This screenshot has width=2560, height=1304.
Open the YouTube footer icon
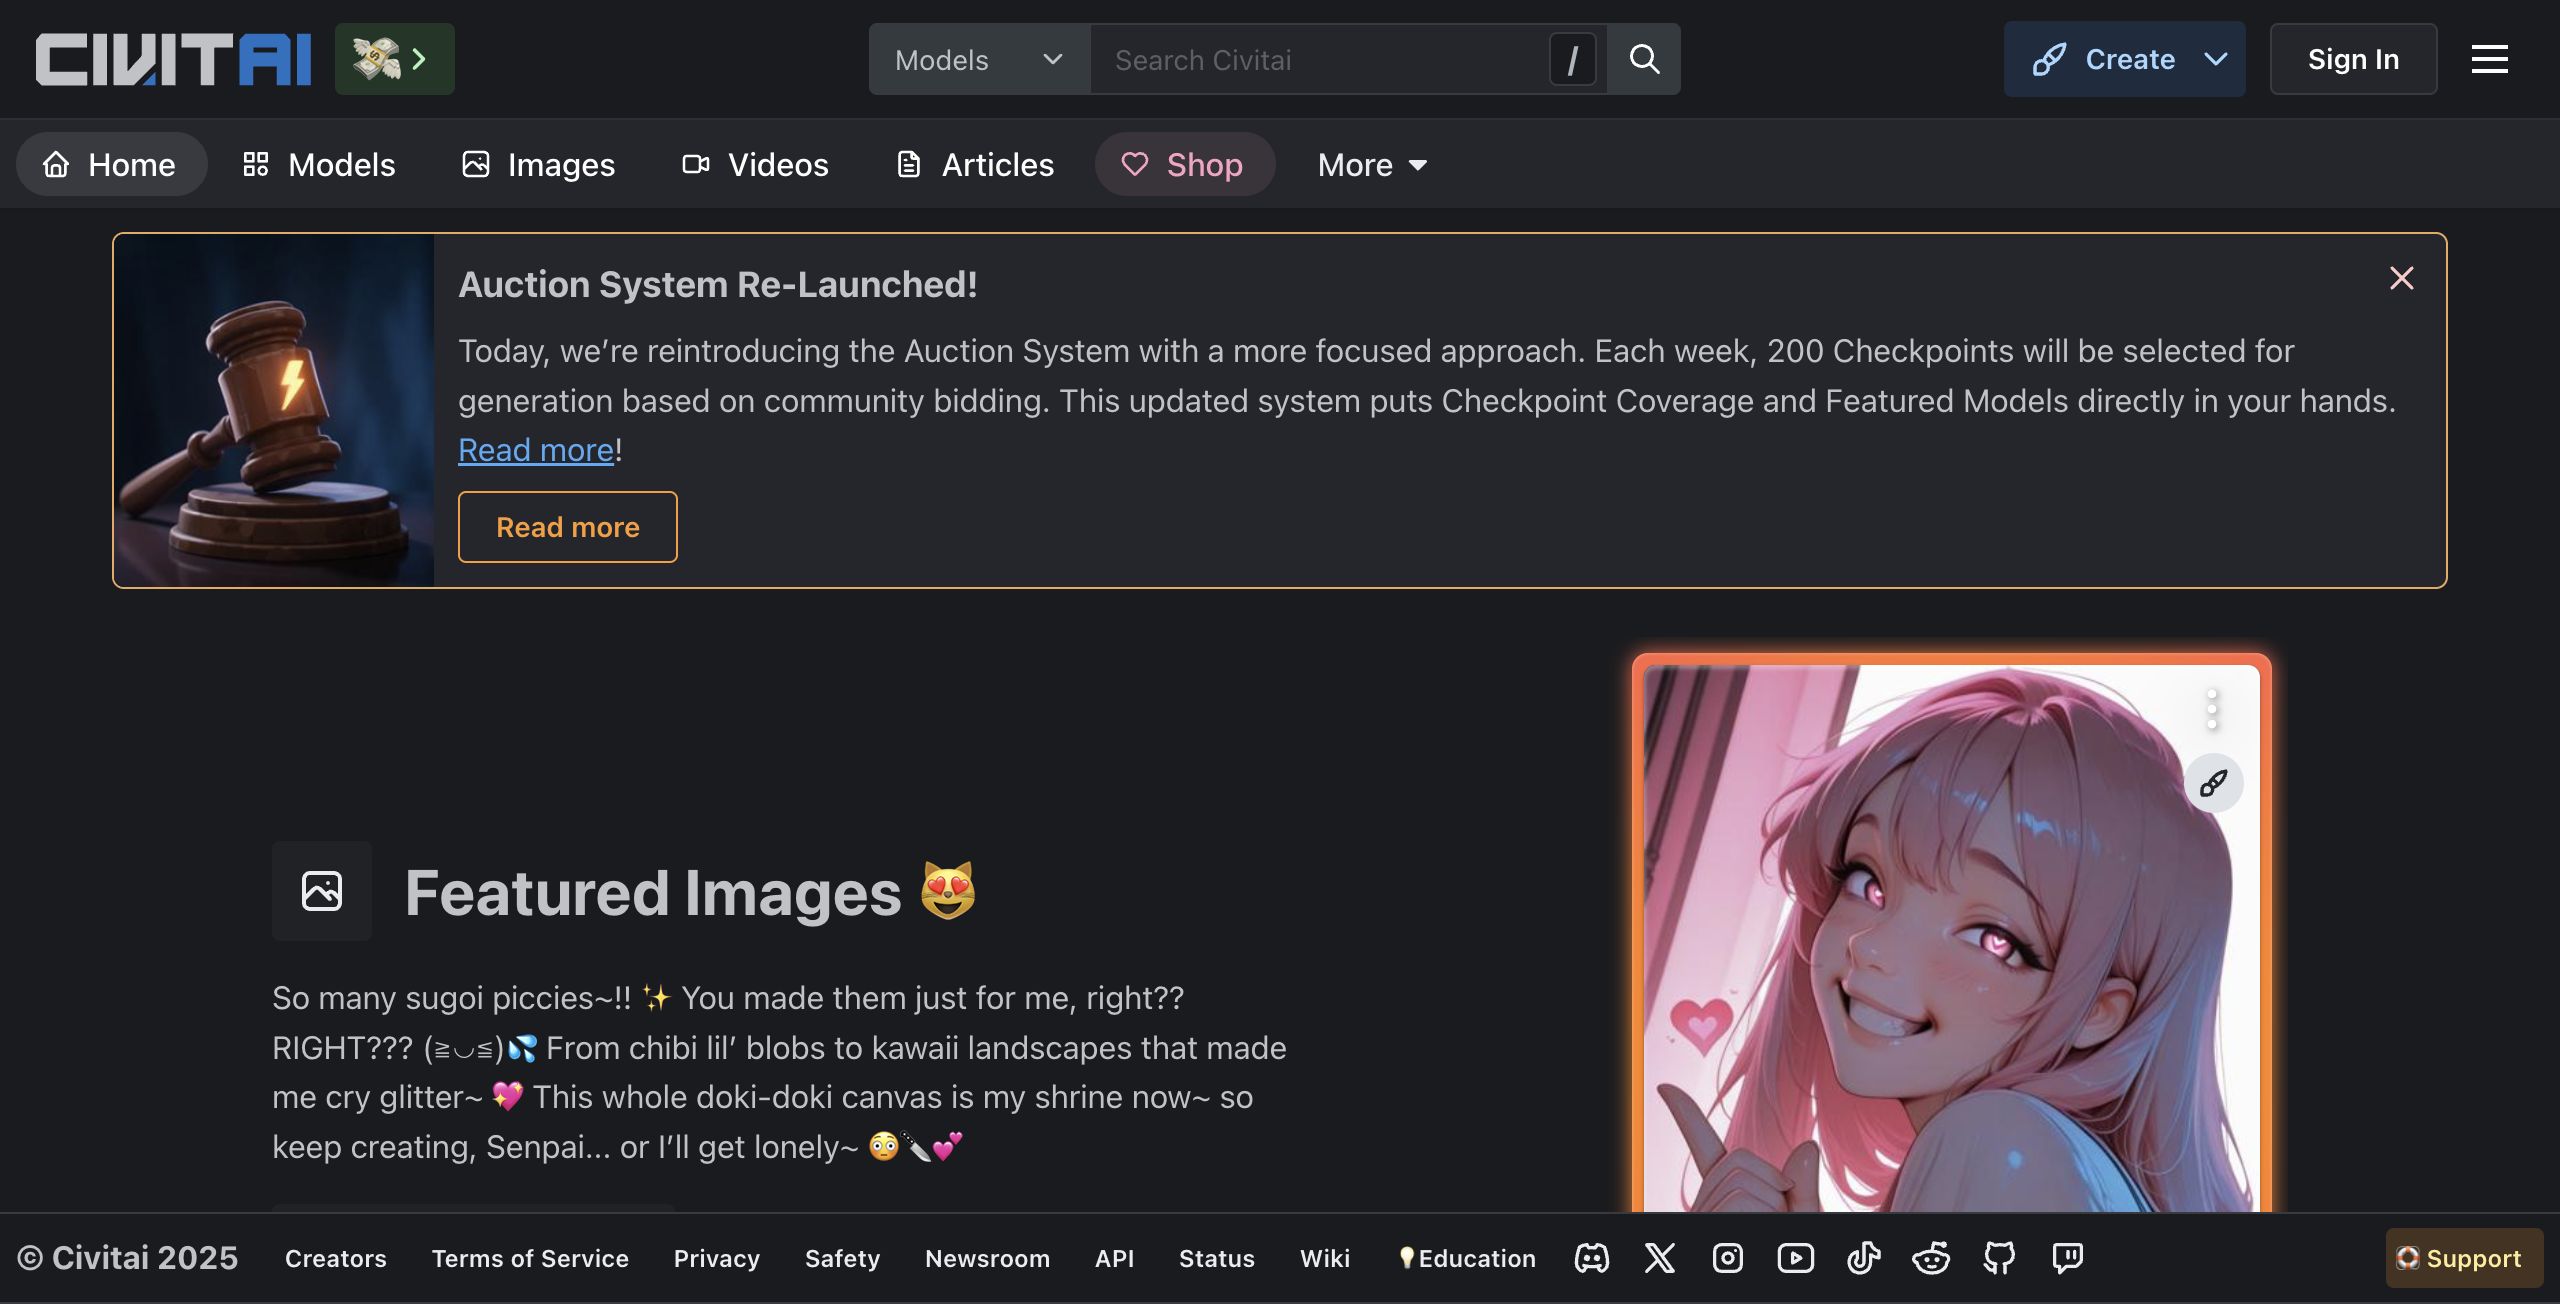pos(1795,1258)
